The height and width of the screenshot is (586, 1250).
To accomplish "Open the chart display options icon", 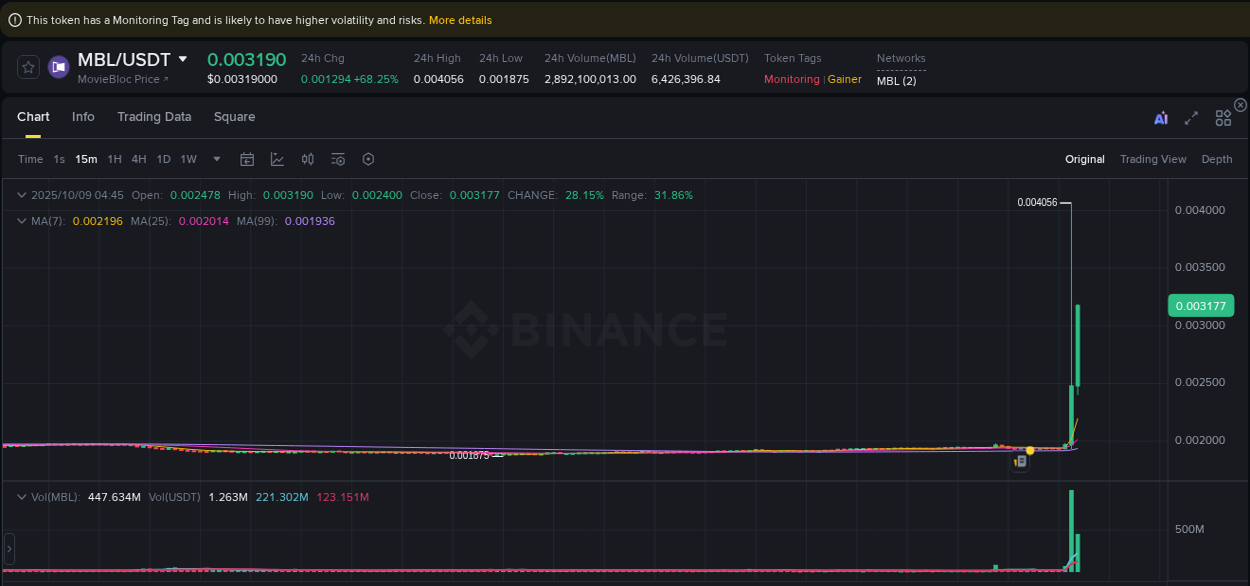I will (x=337, y=159).
